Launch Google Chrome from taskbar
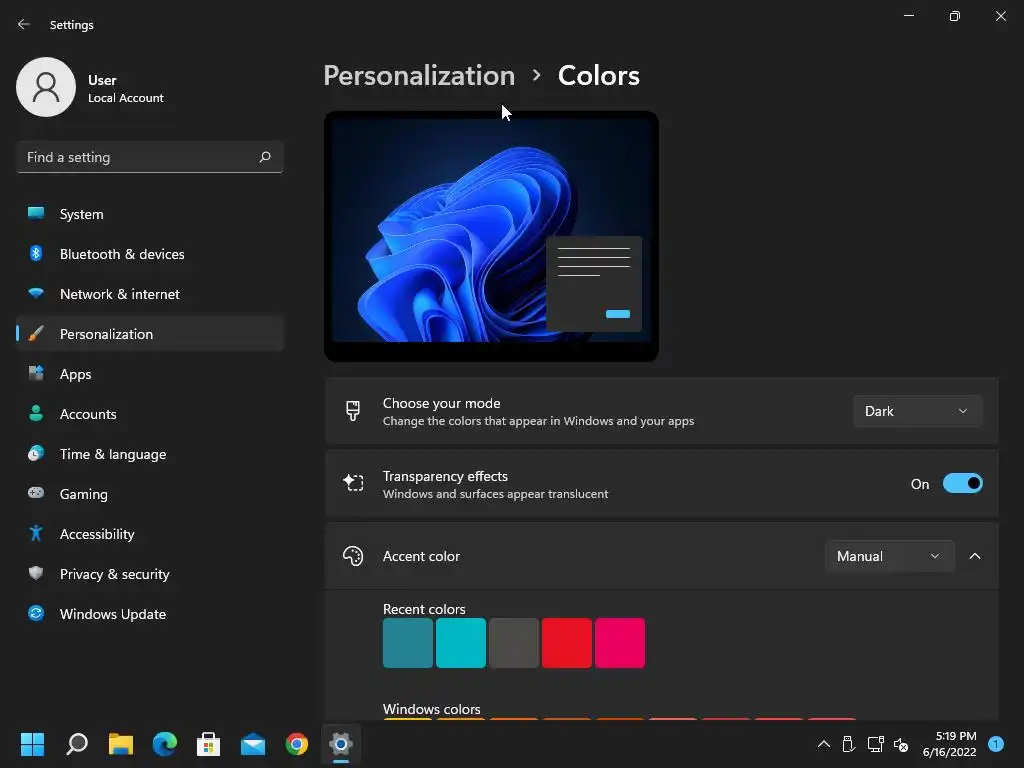This screenshot has width=1024, height=768. (x=296, y=744)
